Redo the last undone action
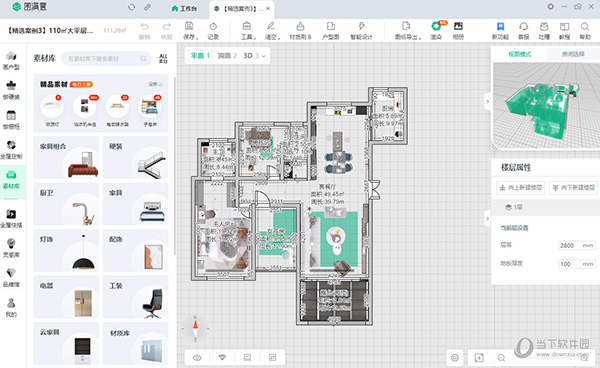 point(166,31)
